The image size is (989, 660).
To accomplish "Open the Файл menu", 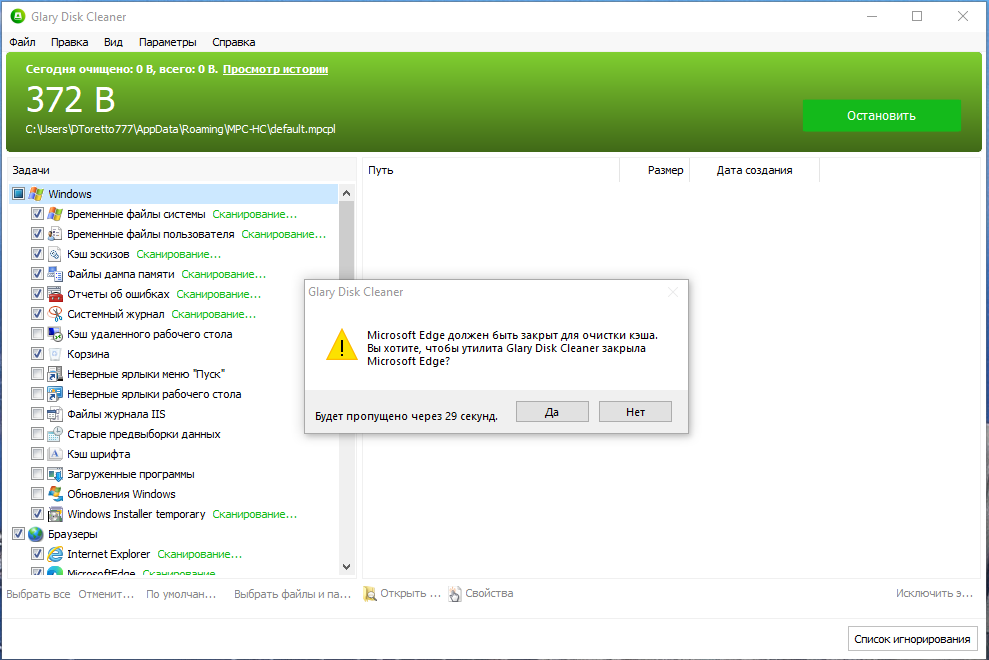I will 21,42.
